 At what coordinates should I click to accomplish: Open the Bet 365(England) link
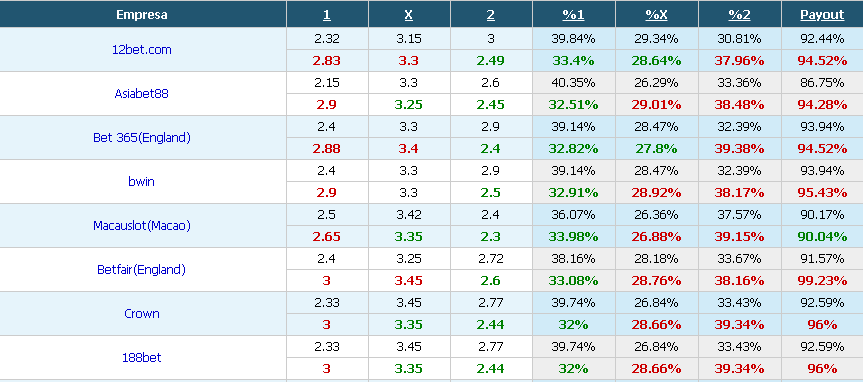click(141, 138)
